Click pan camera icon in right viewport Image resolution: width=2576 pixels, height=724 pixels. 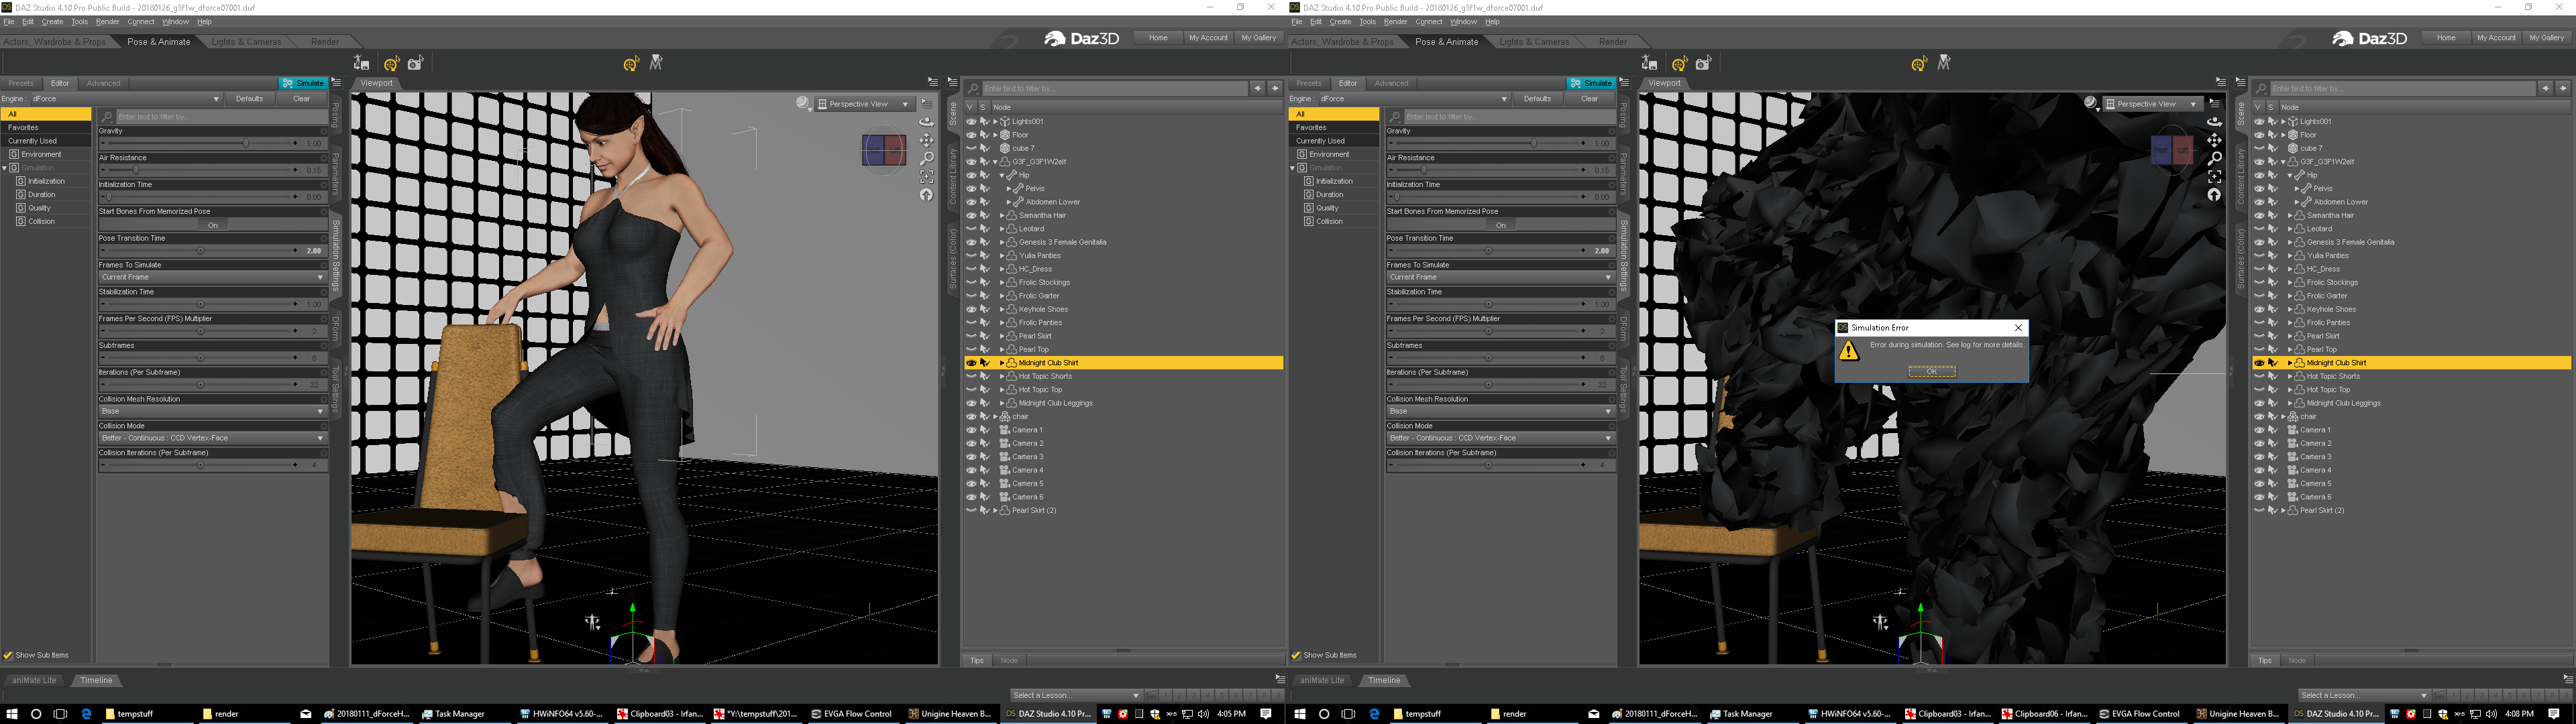pos(2214,140)
